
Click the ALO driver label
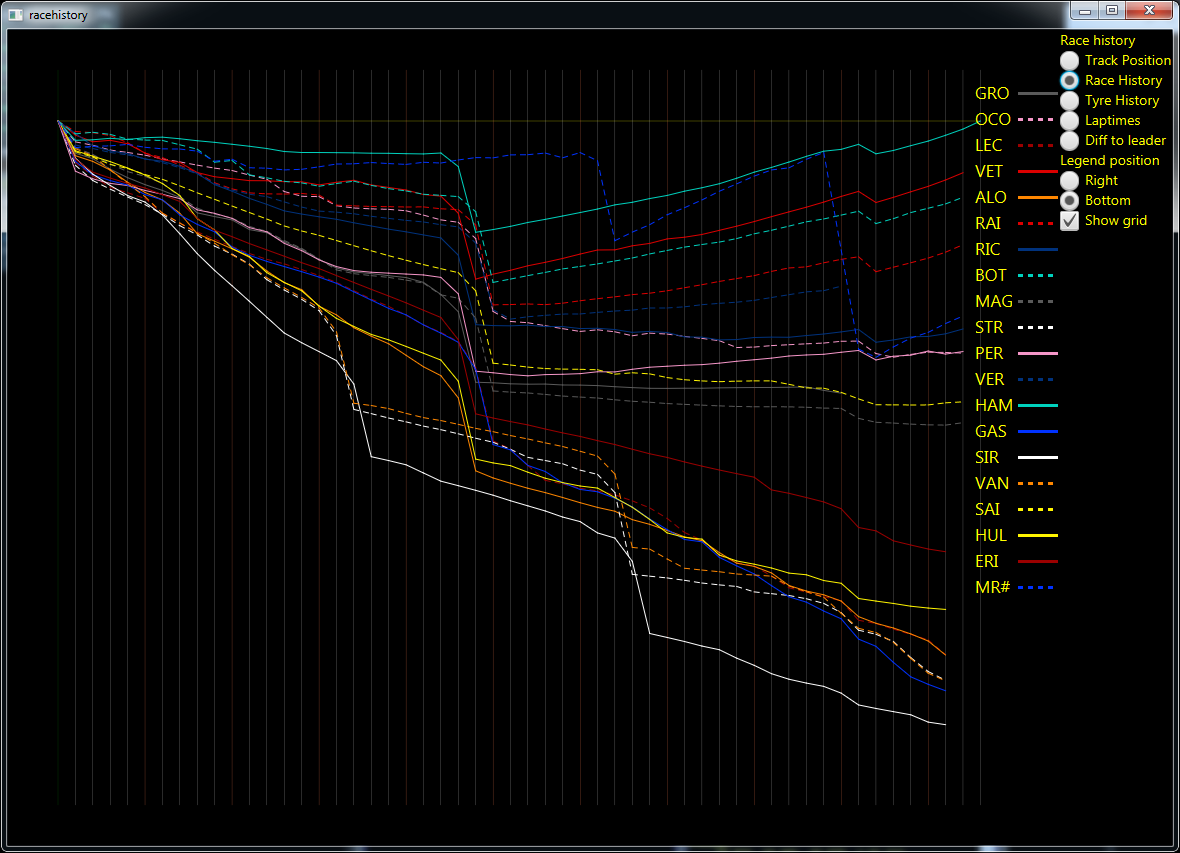click(x=990, y=197)
